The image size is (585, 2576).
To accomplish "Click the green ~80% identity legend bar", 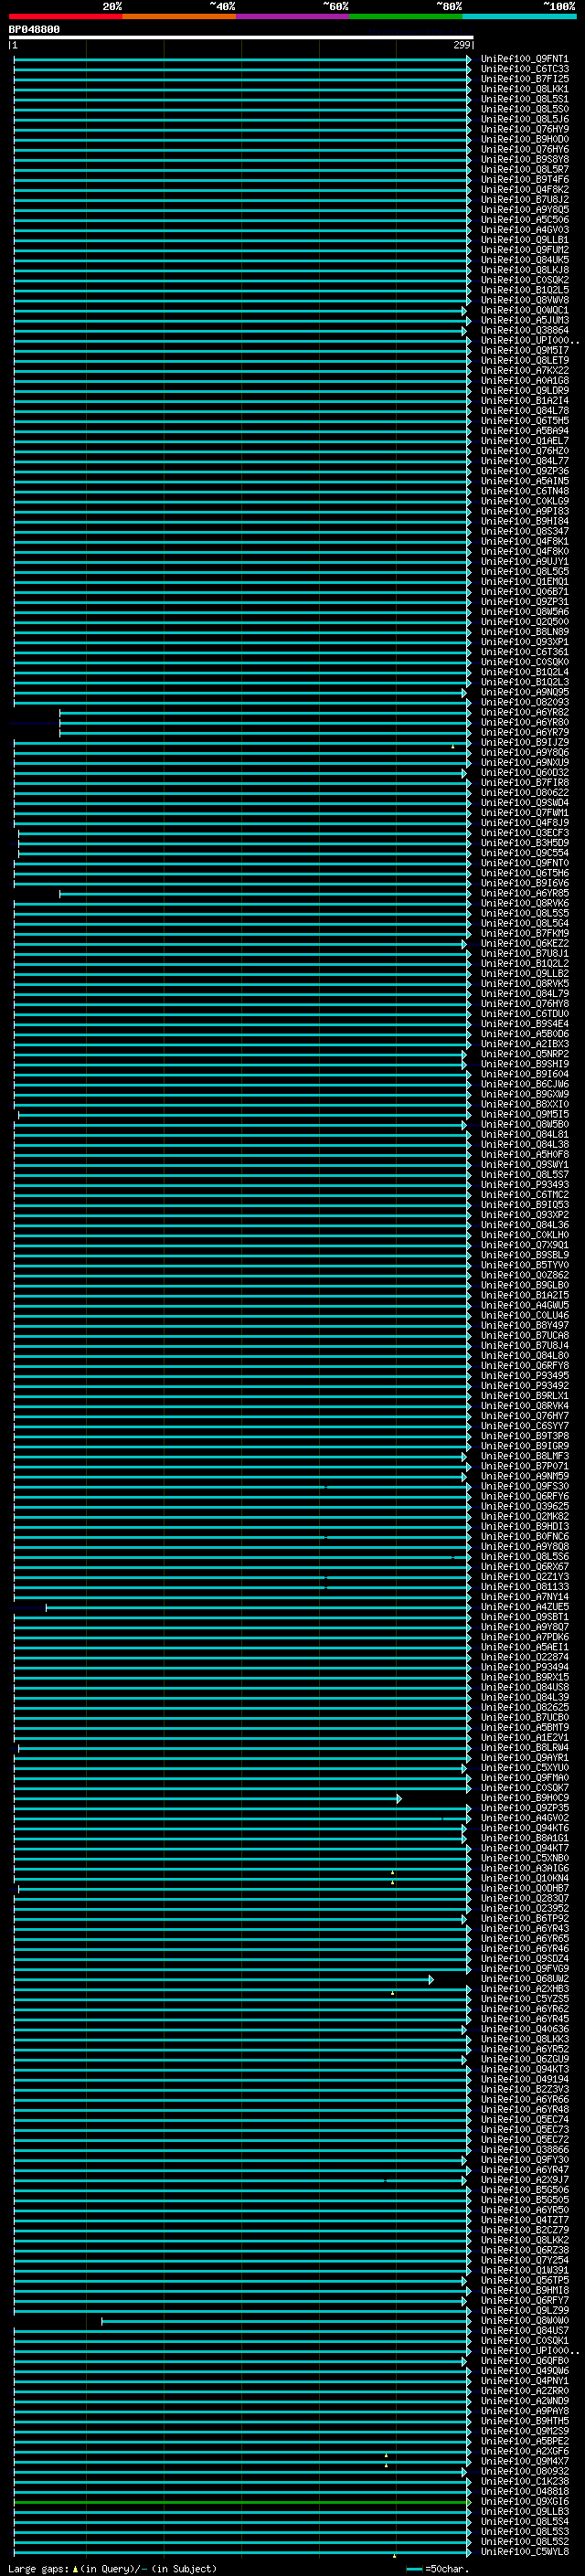I will click(x=406, y=16).
